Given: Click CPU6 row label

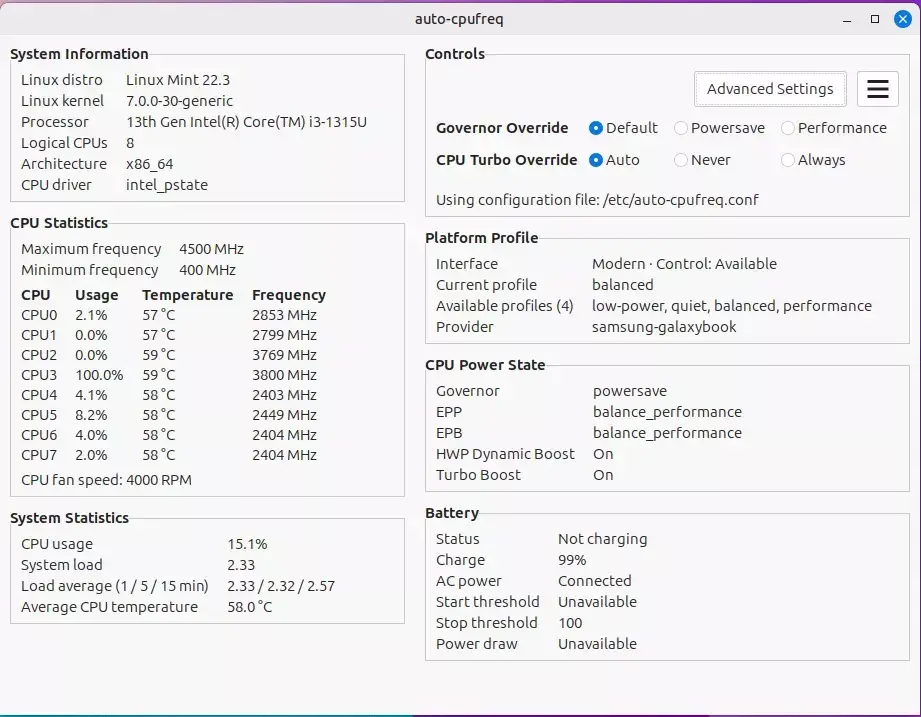Looking at the screenshot, I should [39, 435].
